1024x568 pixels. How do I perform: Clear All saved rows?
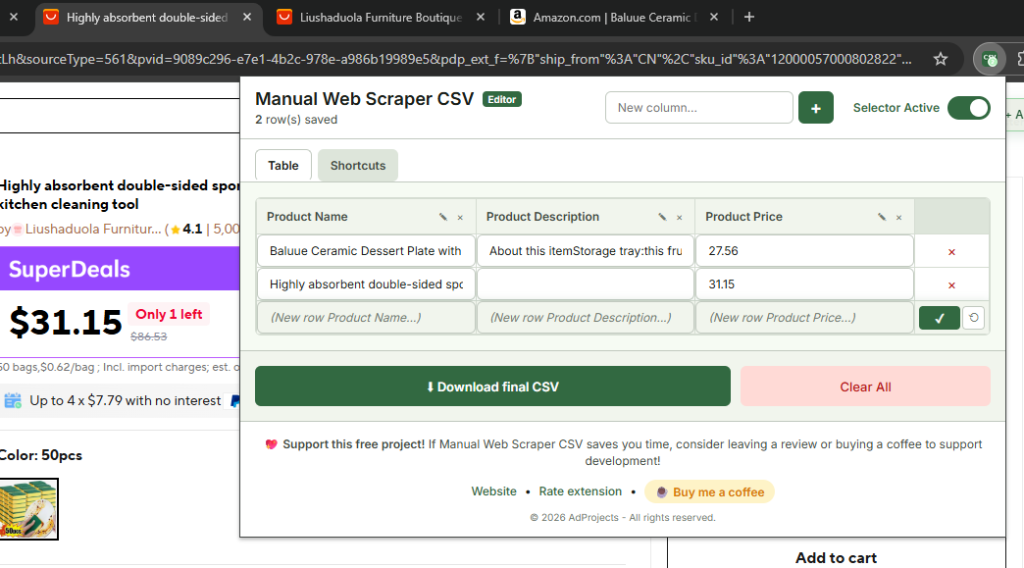[x=865, y=387]
